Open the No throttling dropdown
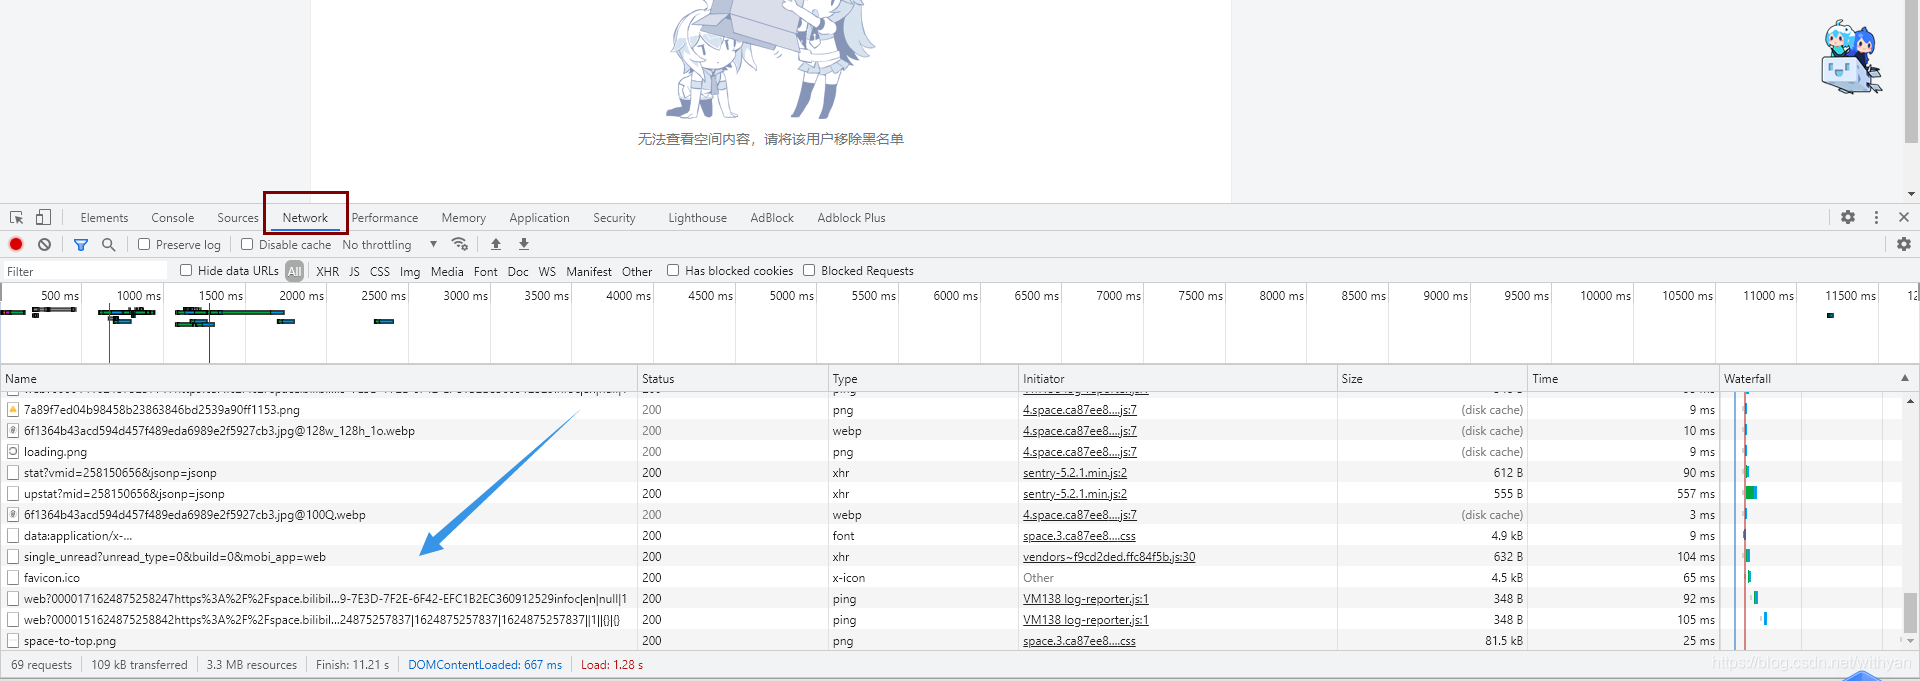Screen dimensions: 1920x681 pyautogui.click(x=390, y=245)
